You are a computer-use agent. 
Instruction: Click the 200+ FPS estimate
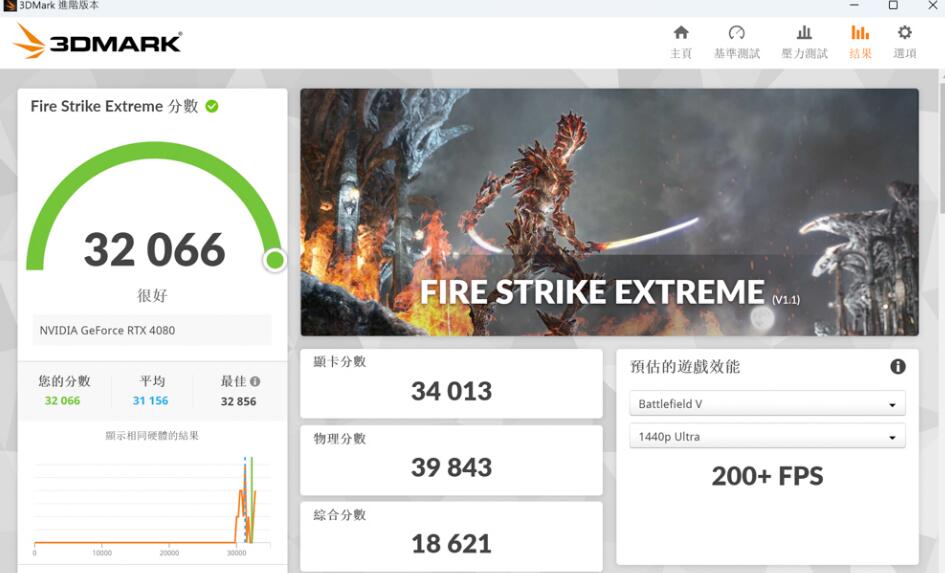click(767, 476)
